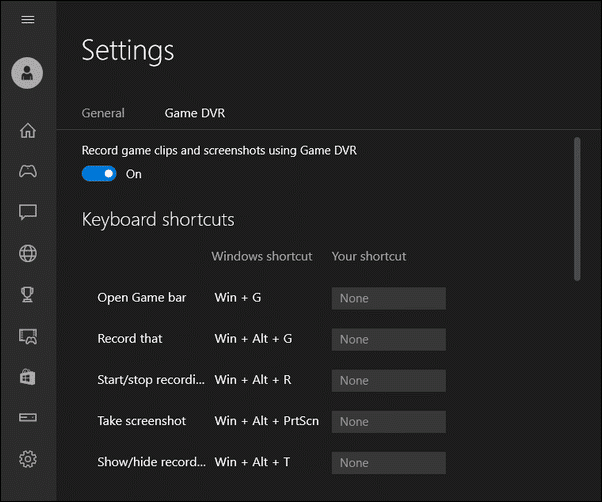602x502 pixels.
Task: Set custom shortcut for Take screenshot
Action: [389, 421]
